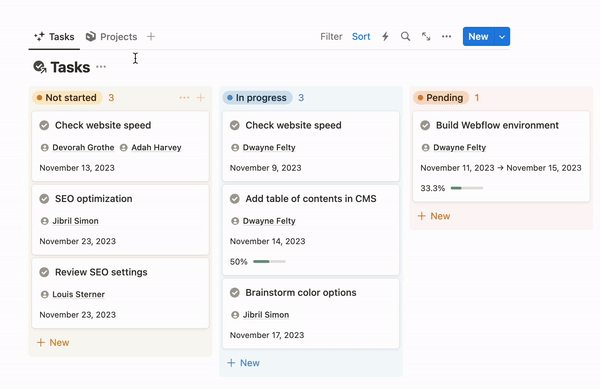Click the Projects tab box icon

coord(91,36)
